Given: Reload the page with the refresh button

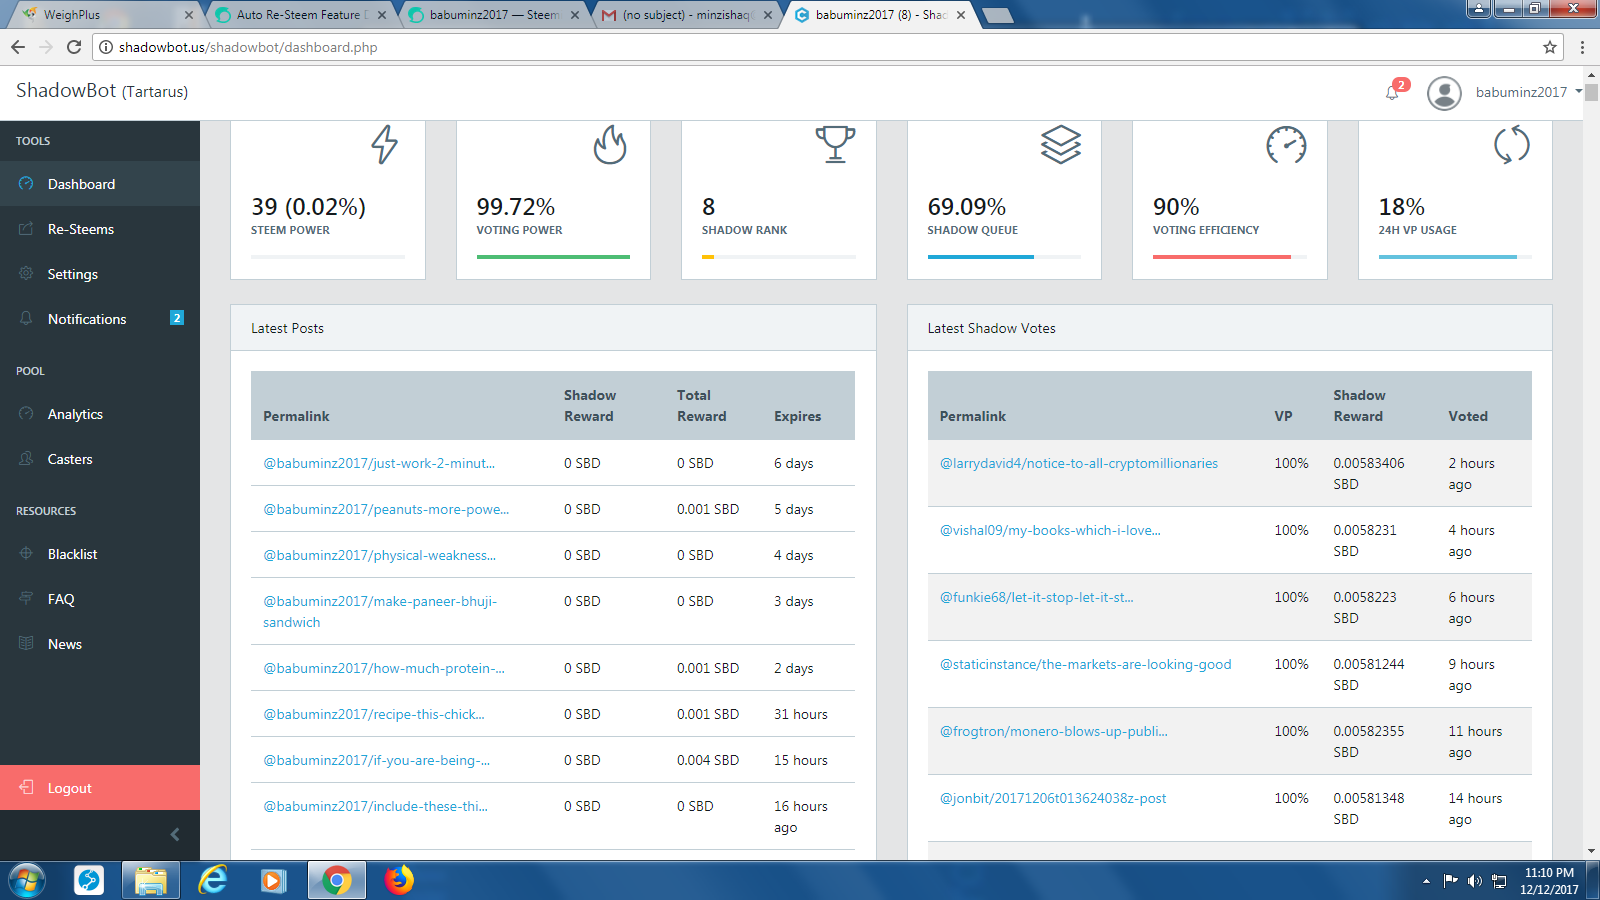Looking at the screenshot, I should 73,47.
